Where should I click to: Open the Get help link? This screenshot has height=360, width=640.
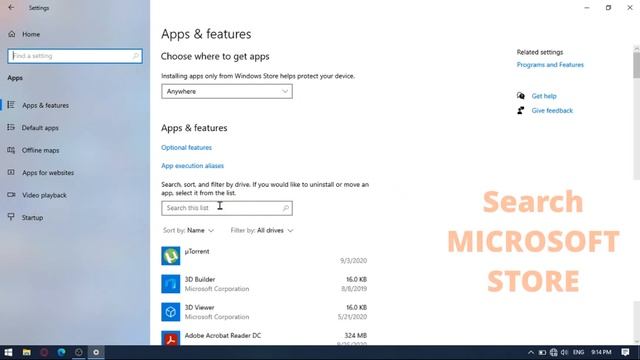pos(544,96)
